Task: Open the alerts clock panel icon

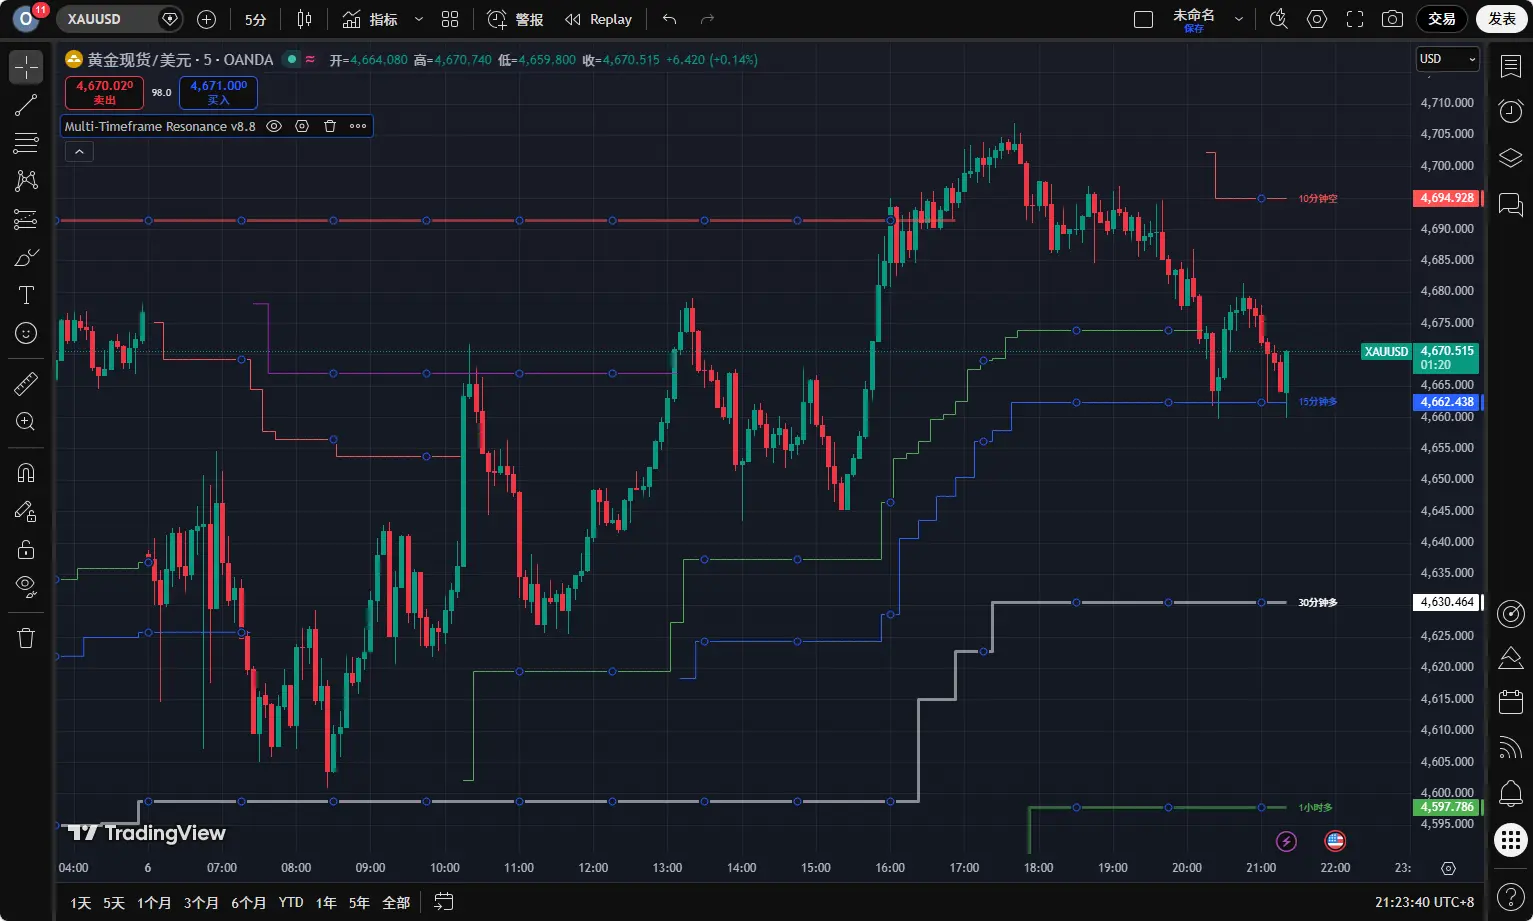Action: pos(1511,112)
